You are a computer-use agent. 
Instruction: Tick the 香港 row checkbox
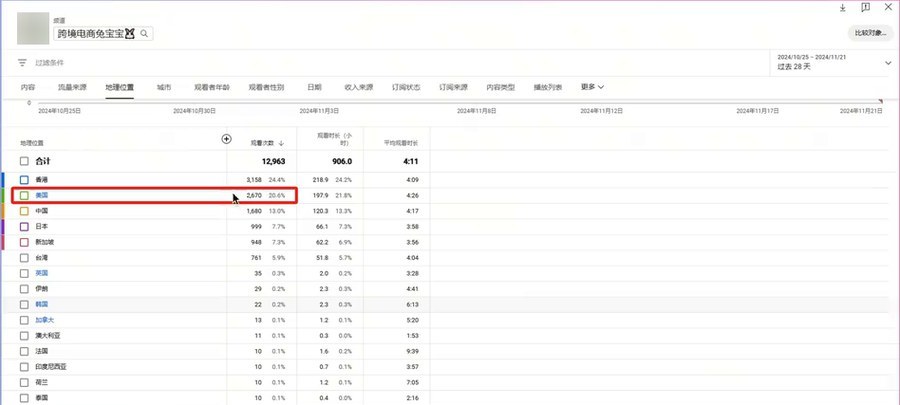(24, 180)
